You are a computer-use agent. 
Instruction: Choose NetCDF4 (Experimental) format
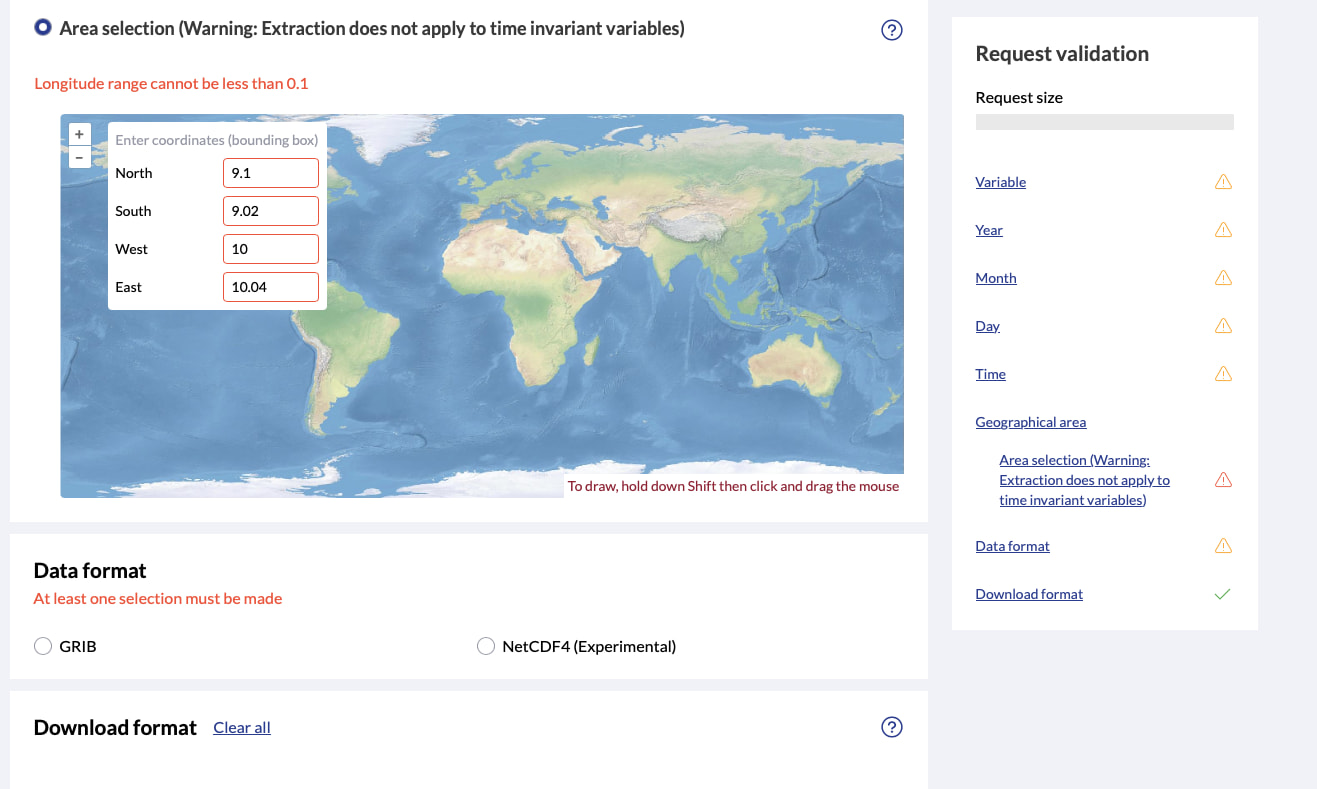pyautogui.click(x=486, y=646)
